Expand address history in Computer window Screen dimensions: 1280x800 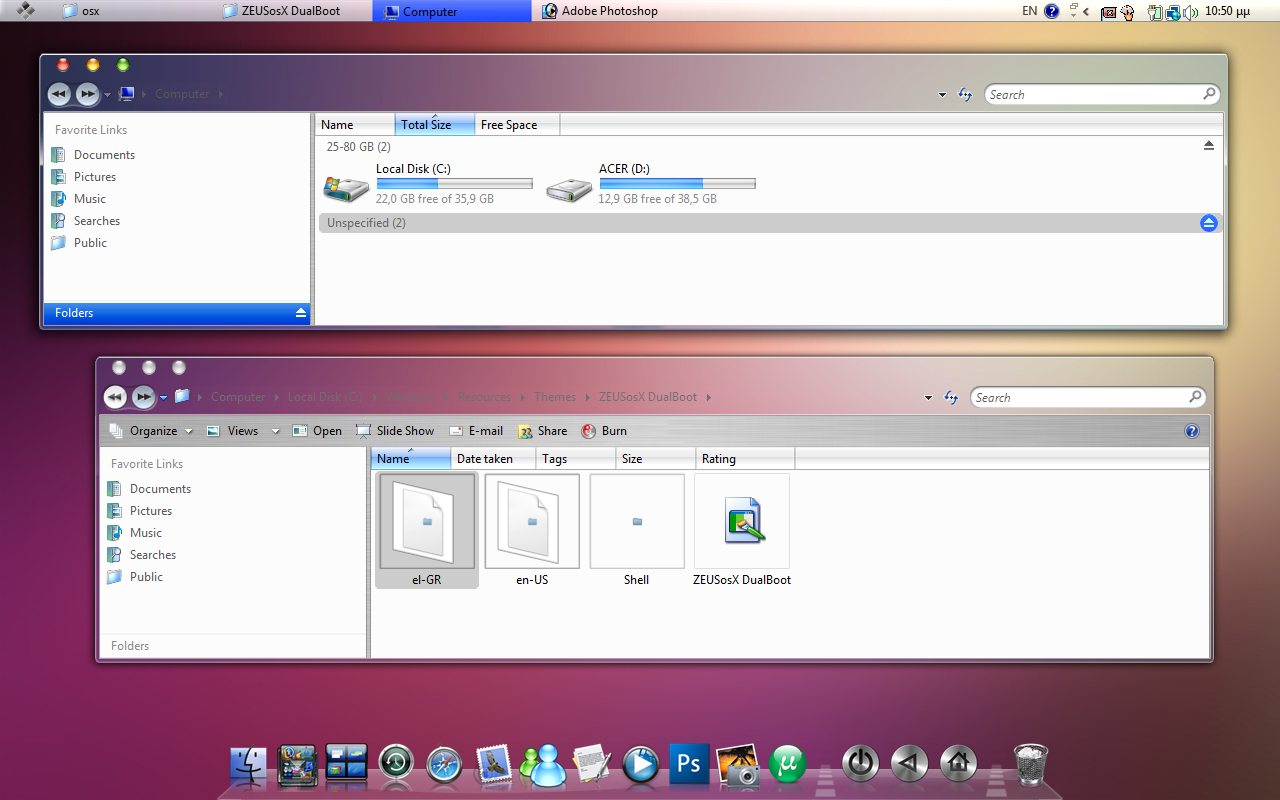(x=942, y=95)
